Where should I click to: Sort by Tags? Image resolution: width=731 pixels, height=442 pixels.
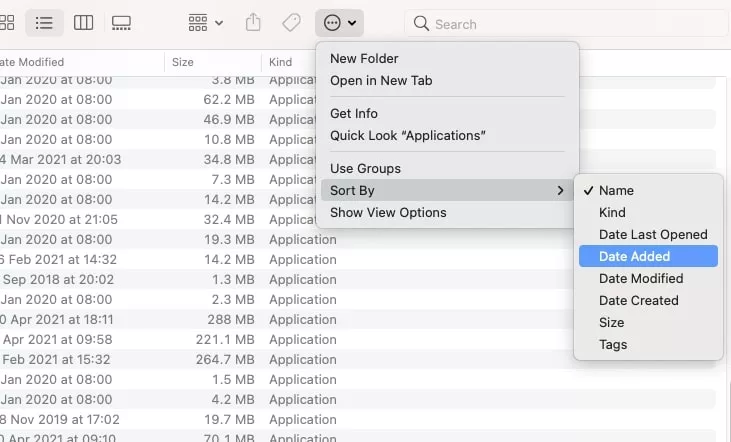point(648,345)
